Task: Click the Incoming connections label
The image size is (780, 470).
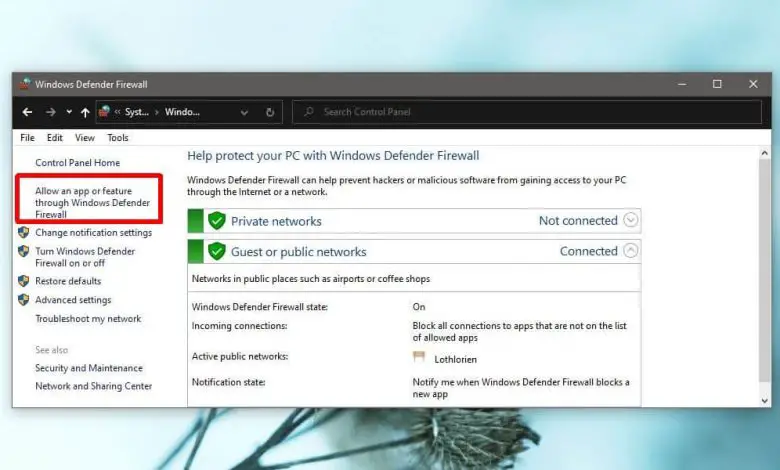Action: tap(239, 326)
